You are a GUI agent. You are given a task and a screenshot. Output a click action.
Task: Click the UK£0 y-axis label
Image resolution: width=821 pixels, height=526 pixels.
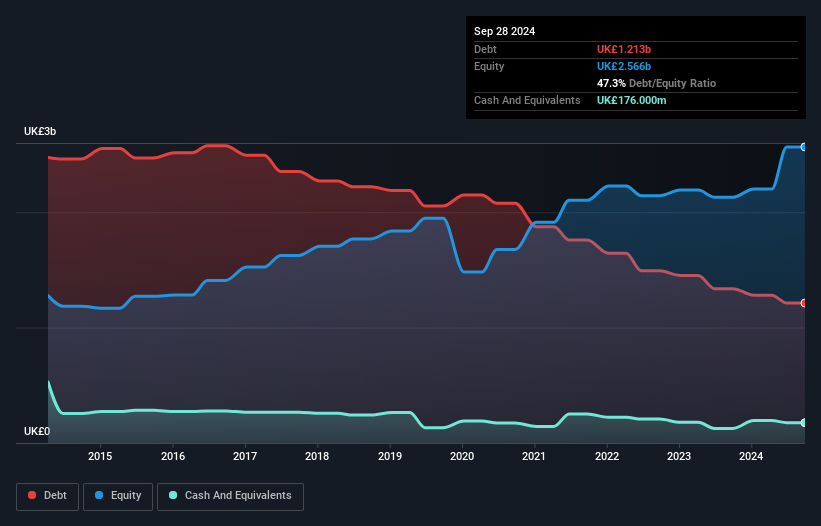click(x=37, y=431)
